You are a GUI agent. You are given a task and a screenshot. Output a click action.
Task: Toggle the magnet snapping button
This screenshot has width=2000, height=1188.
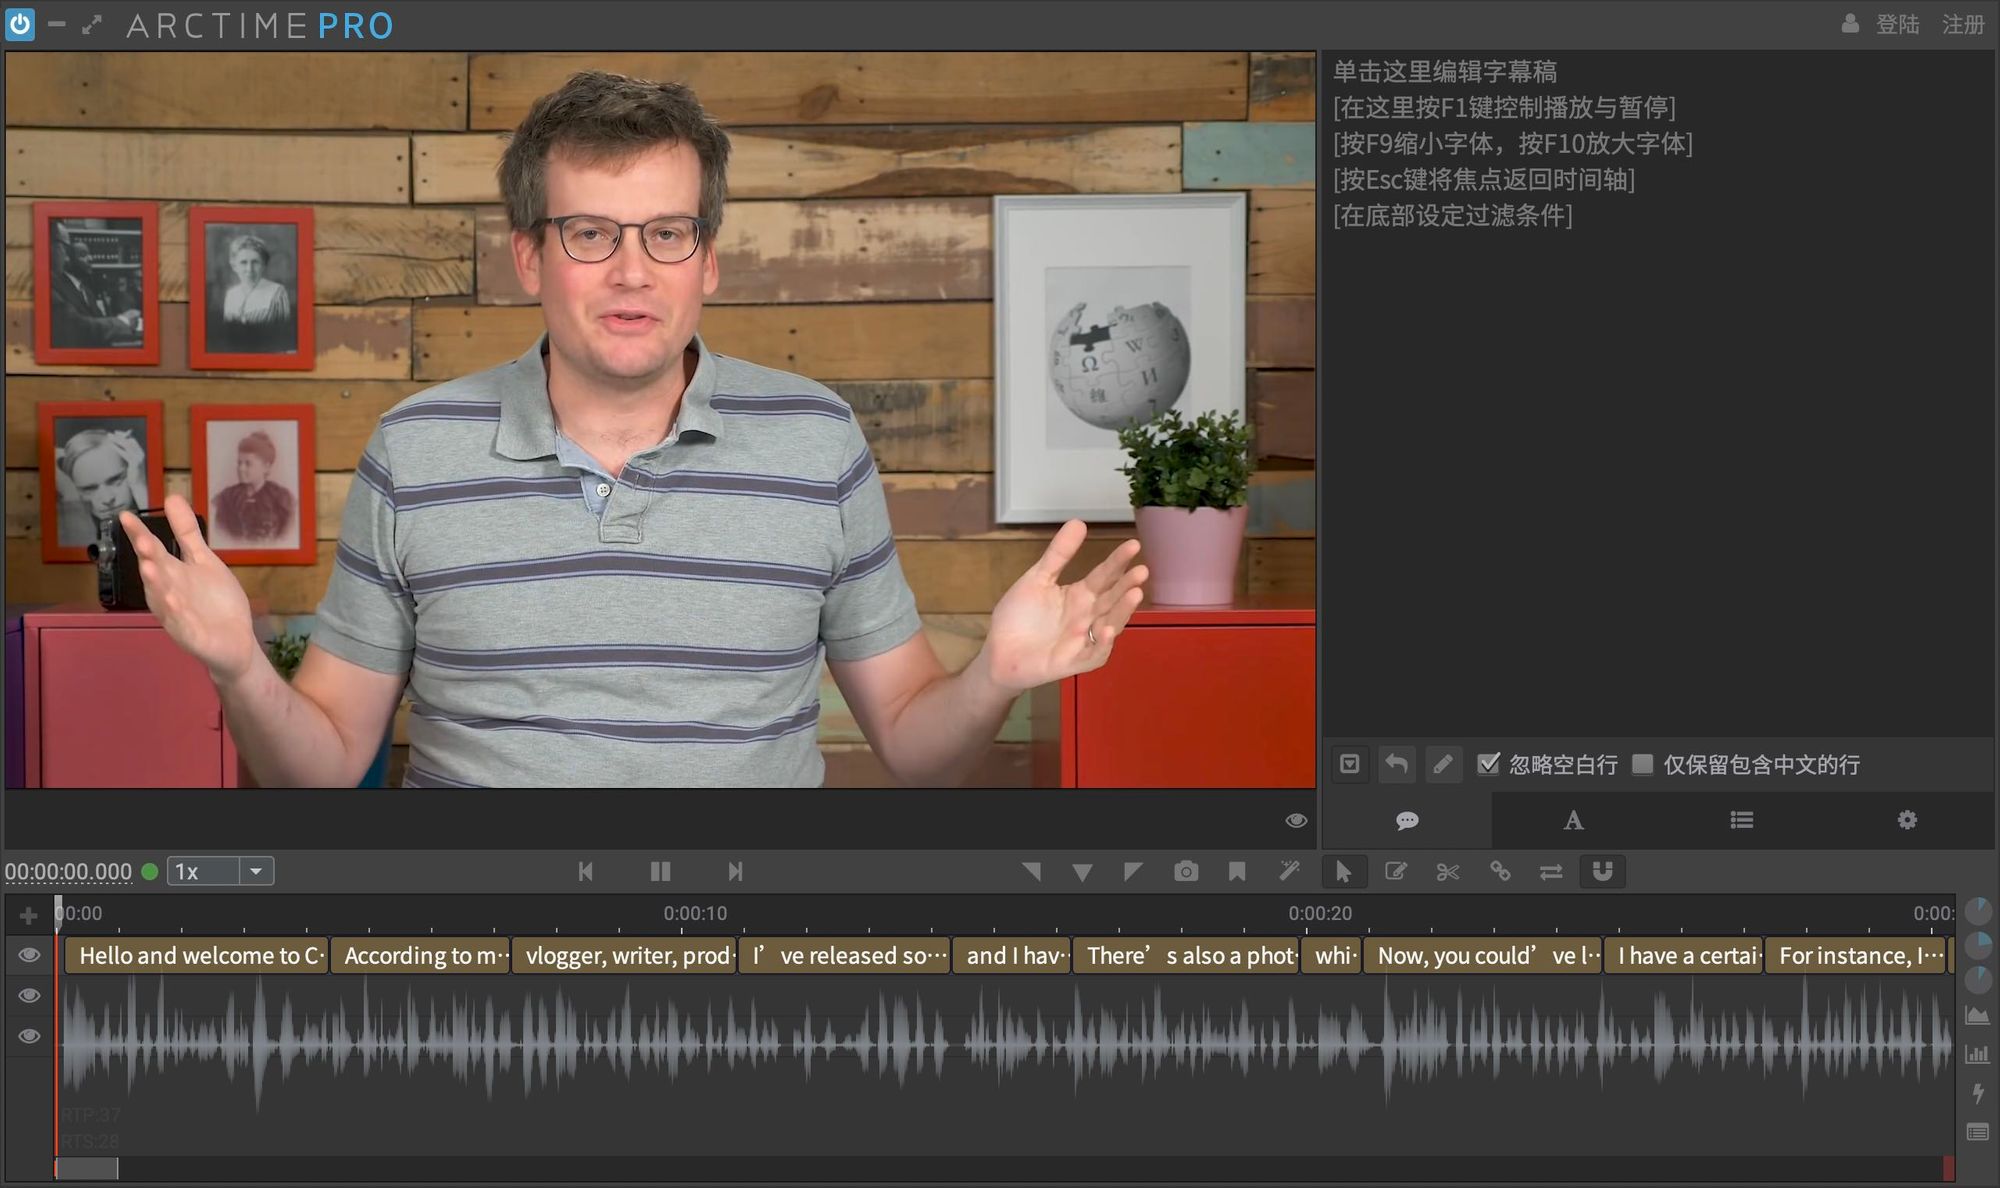point(1602,872)
